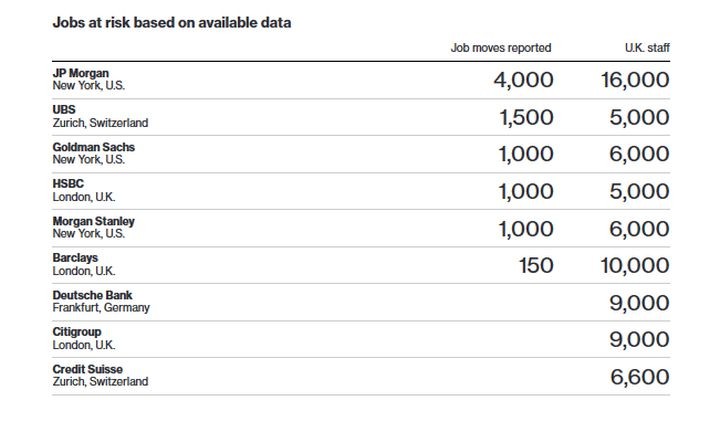710x422 pixels.
Task: Click Barclays' 10,000 U.K. staff value
Action: (635, 266)
